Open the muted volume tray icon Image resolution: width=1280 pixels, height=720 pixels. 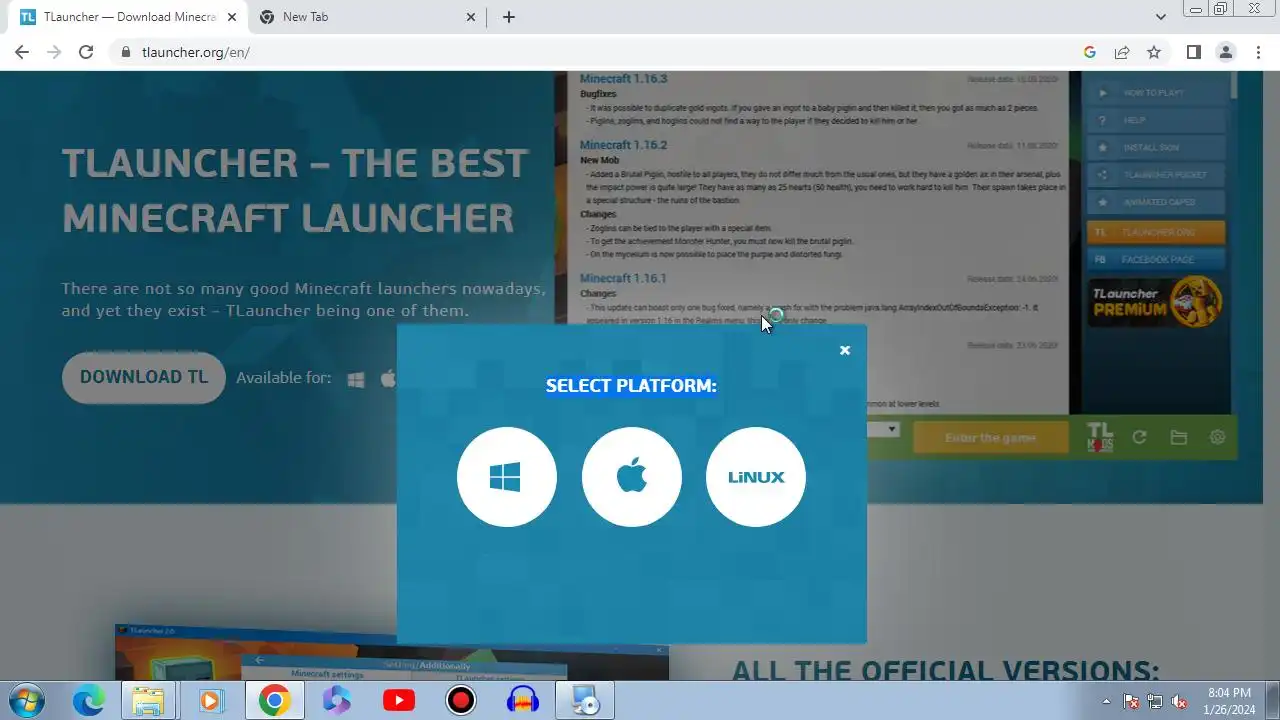[1179, 701]
